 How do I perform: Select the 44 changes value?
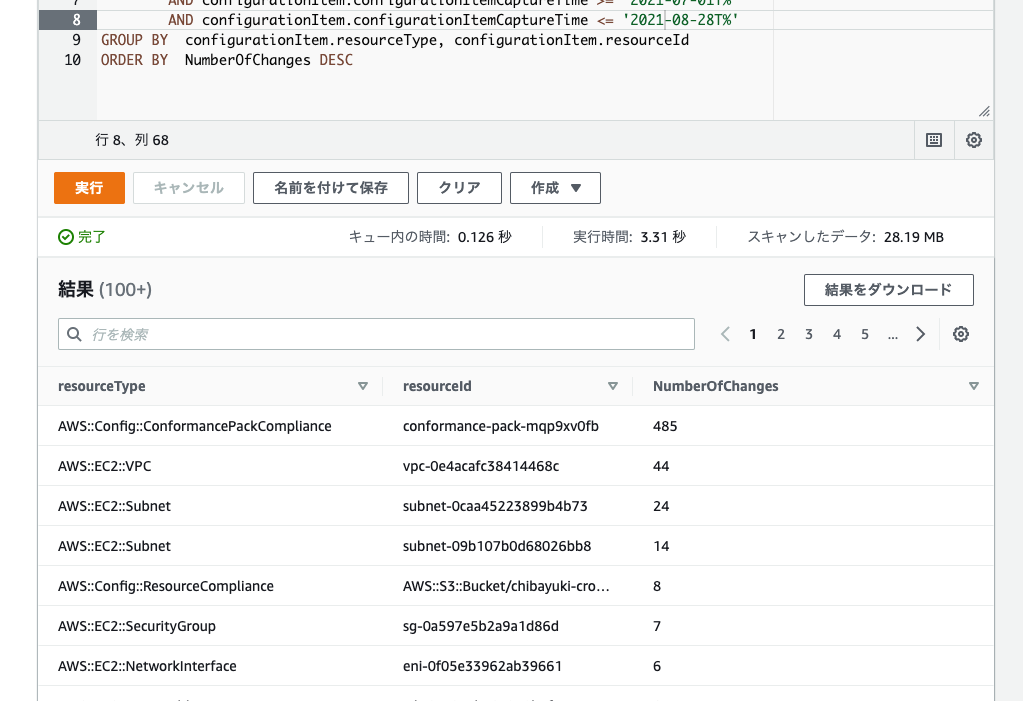tap(661, 466)
